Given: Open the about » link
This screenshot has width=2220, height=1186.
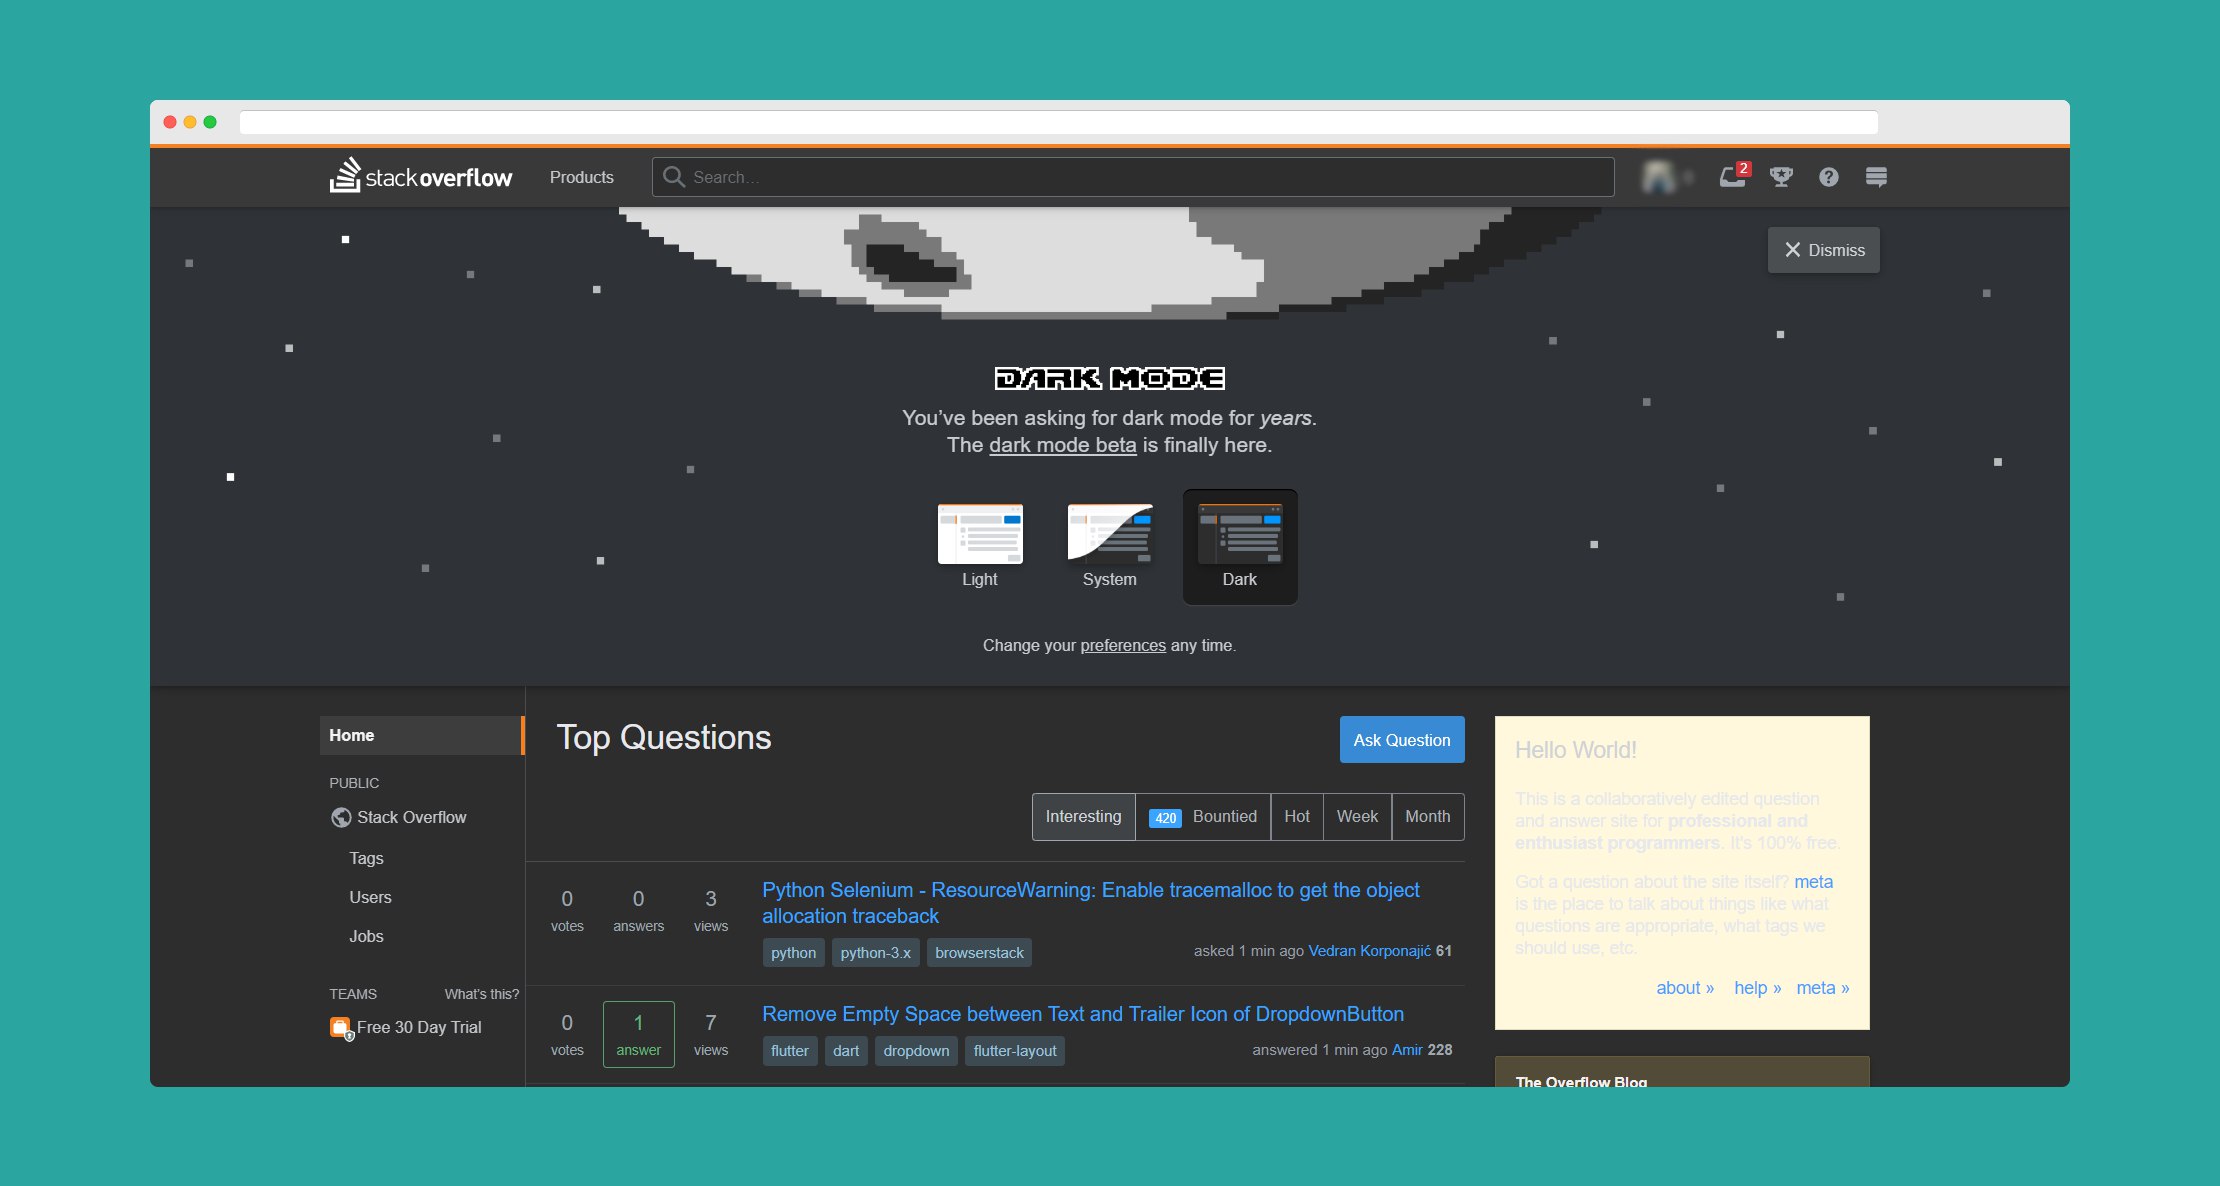Looking at the screenshot, I should (1685, 988).
